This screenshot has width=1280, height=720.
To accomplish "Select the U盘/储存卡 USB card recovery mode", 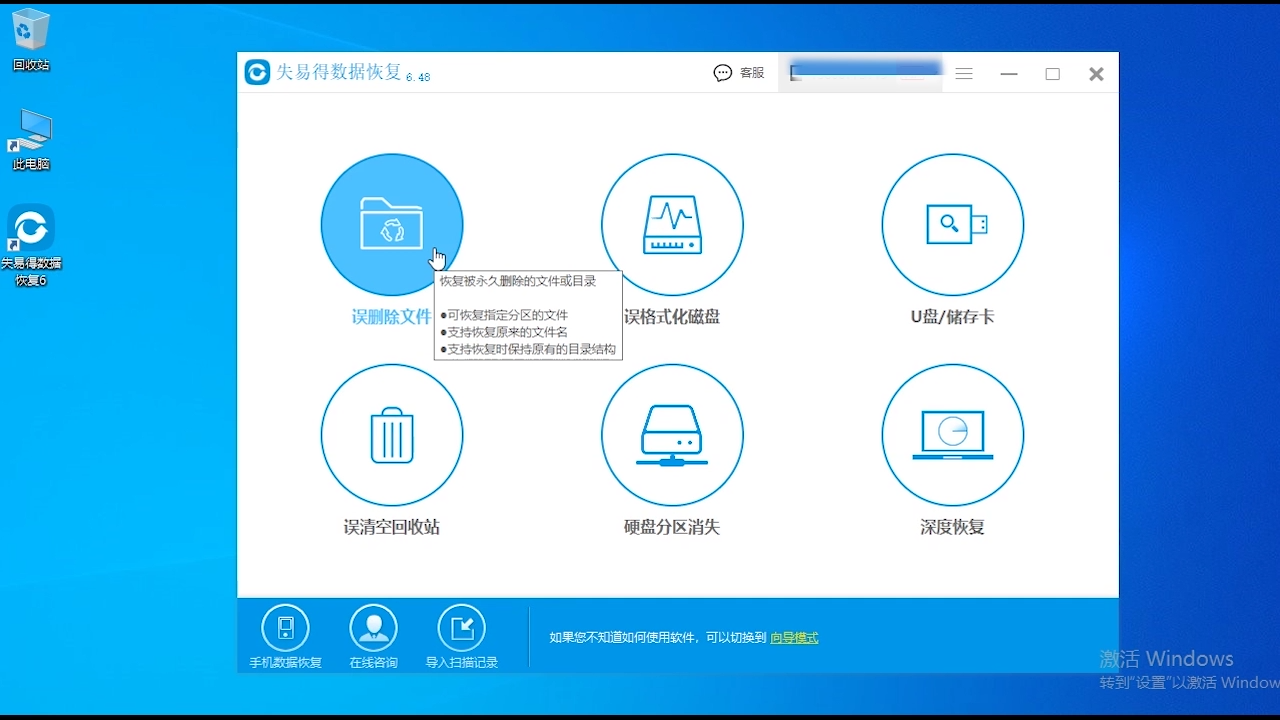I will tap(952, 225).
